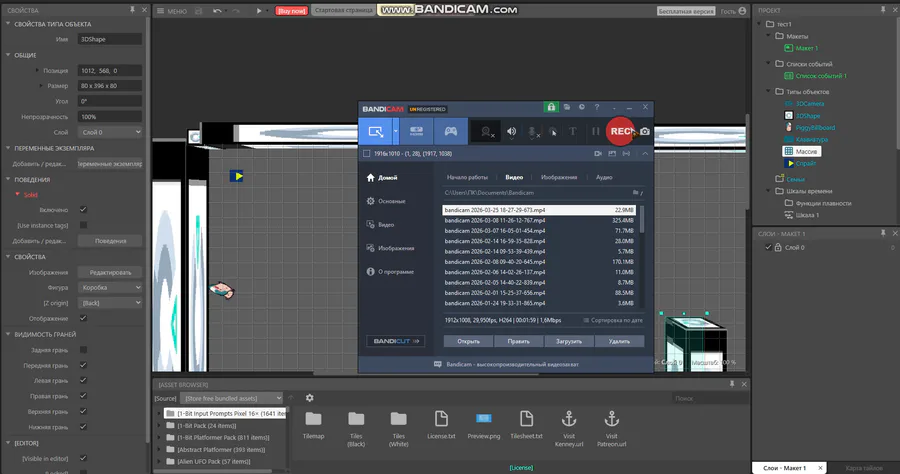Switch to Стартовая страница tab
The width and height of the screenshot is (900, 474).
344,10
